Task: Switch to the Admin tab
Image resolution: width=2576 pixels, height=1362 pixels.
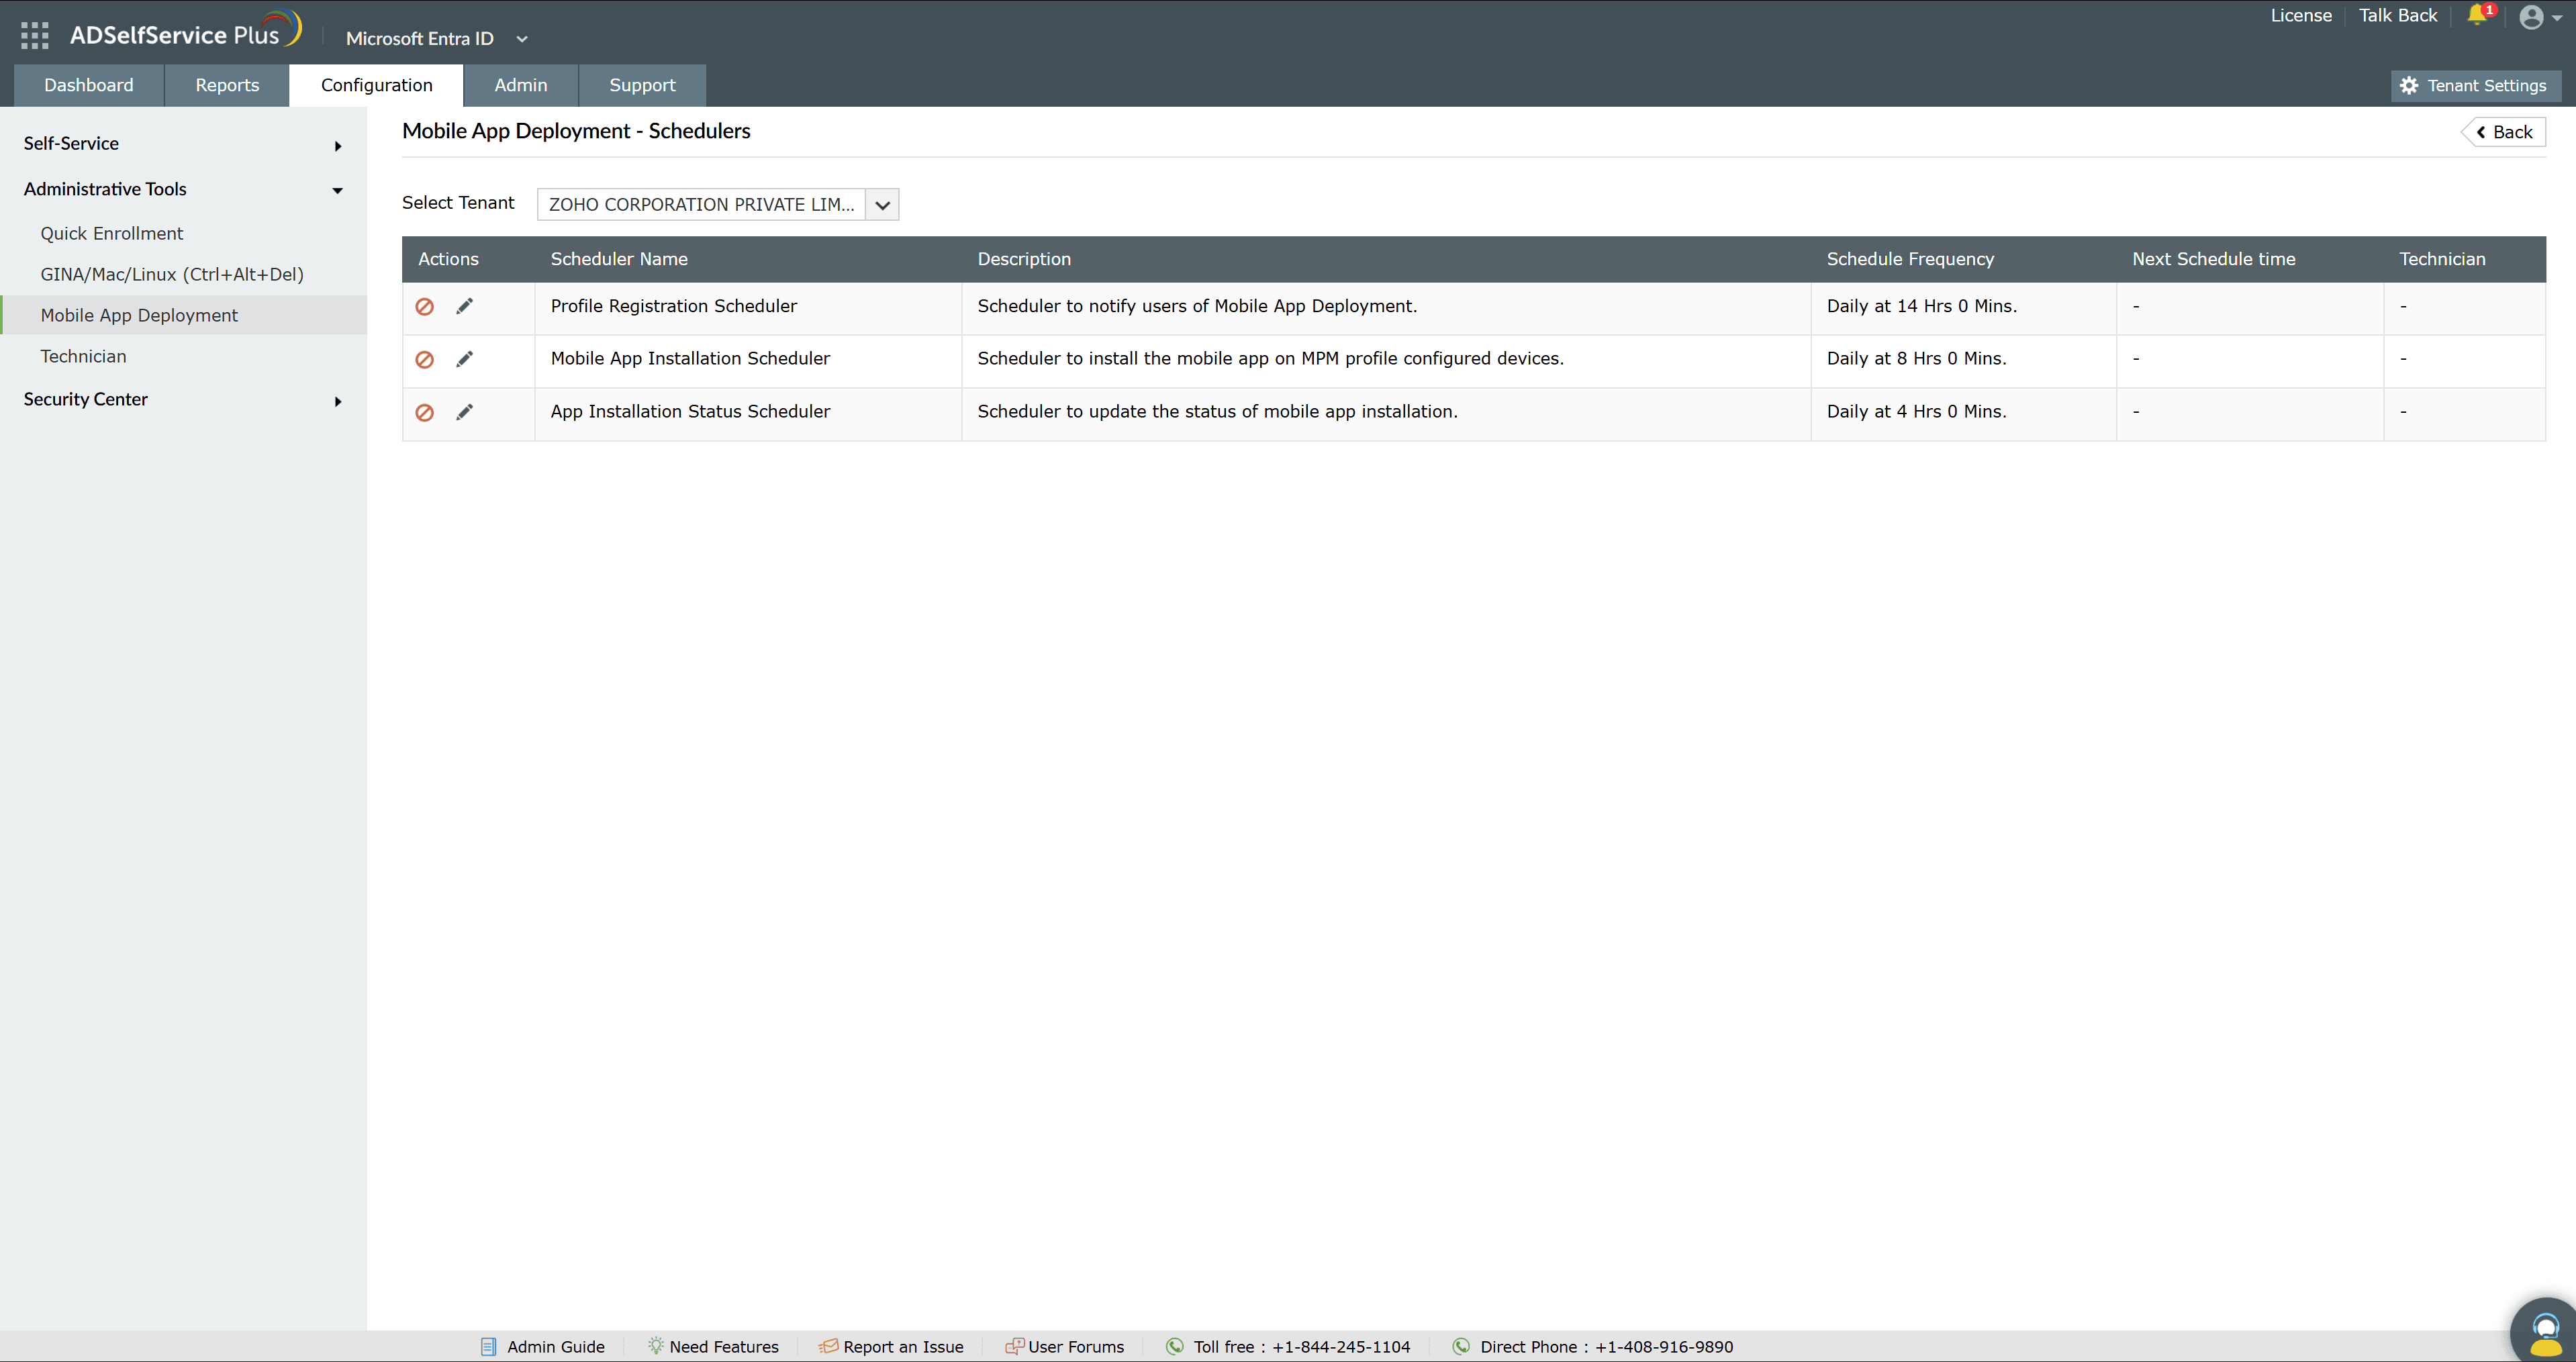Action: click(x=520, y=86)
